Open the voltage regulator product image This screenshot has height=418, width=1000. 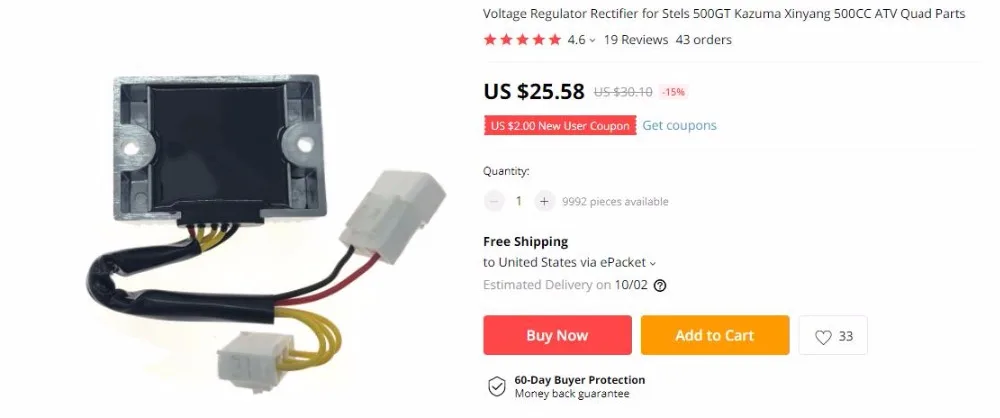265,233
